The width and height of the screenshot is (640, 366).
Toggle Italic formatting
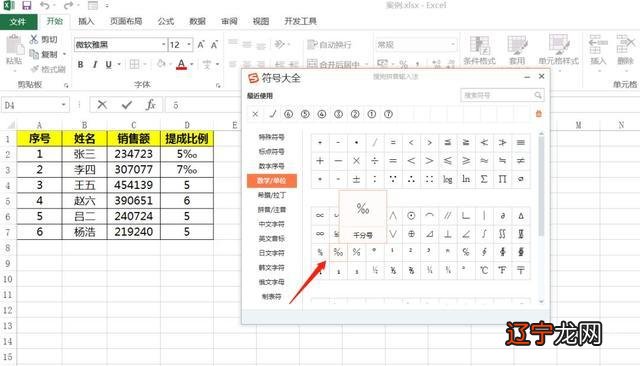tap(95, 64)
